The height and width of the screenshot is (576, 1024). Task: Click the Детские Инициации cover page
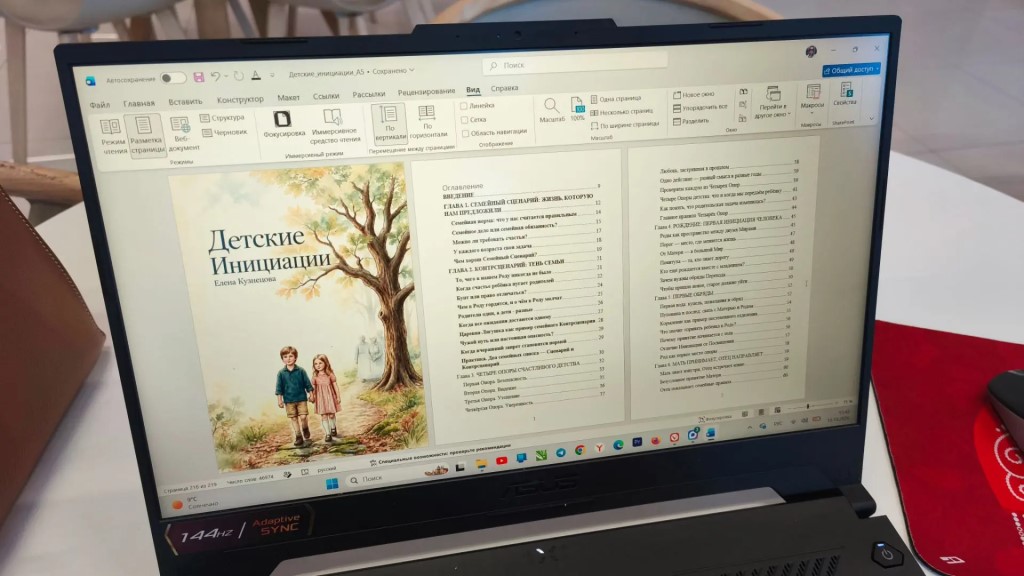click(x=297, y=316)
